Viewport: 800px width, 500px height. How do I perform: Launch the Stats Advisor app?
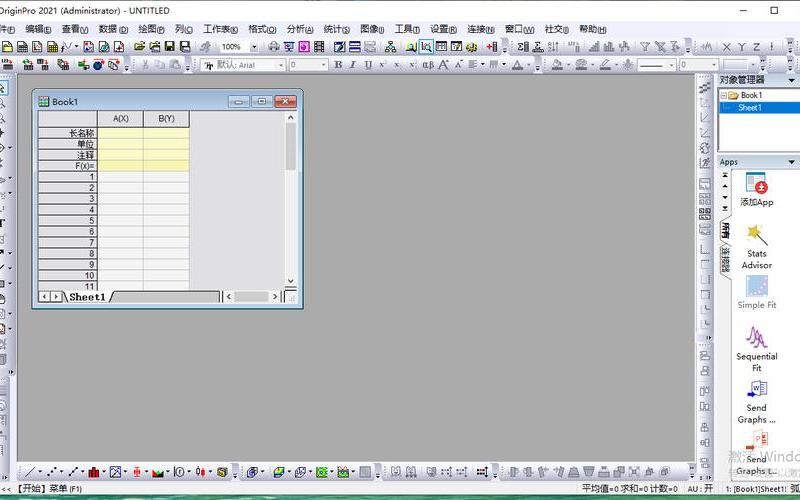tap(756, 247)
